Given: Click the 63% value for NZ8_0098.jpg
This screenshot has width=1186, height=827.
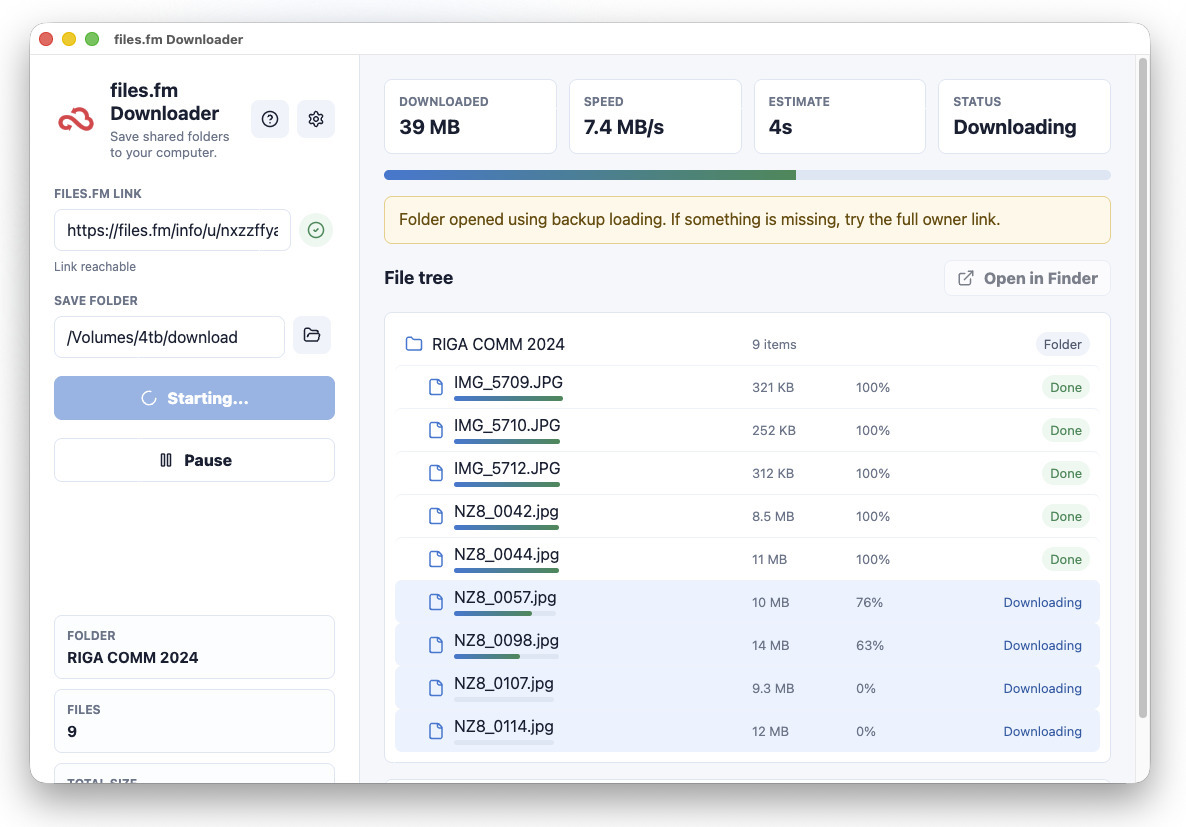Looking at the screenshot, I should coord(870,645).
